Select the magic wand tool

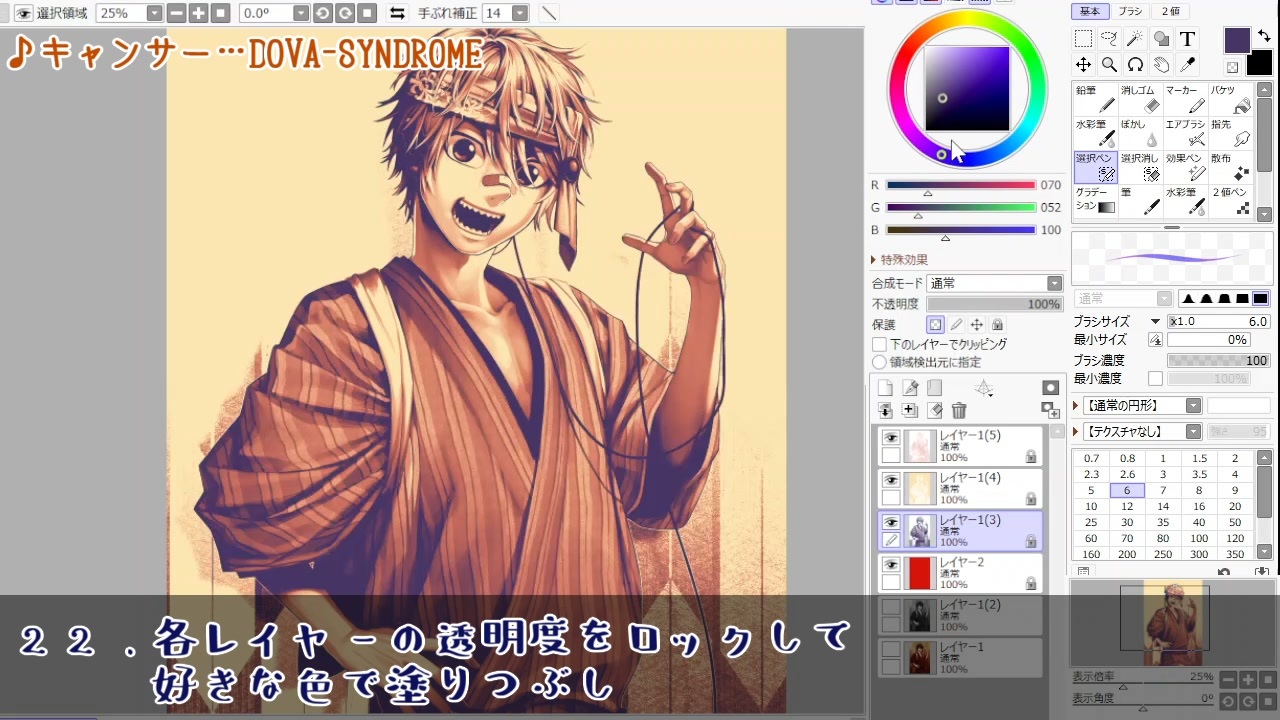coord(1135,39)
